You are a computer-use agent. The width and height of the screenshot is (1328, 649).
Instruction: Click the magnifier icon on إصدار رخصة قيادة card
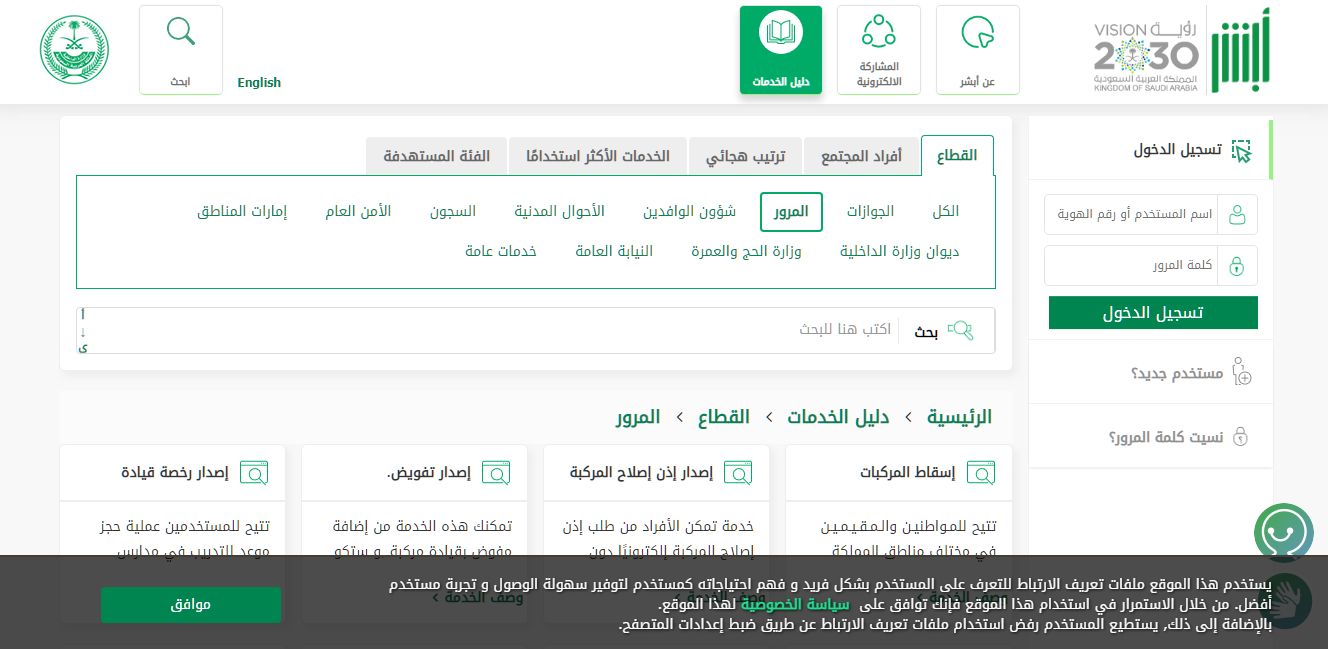coord(254,472)
